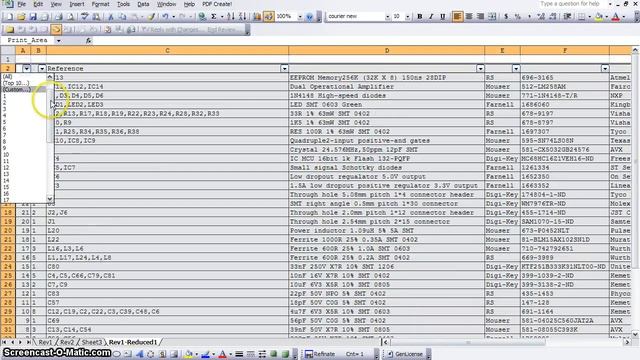
Task: Open the Edit menu
Action: (38, 4)
